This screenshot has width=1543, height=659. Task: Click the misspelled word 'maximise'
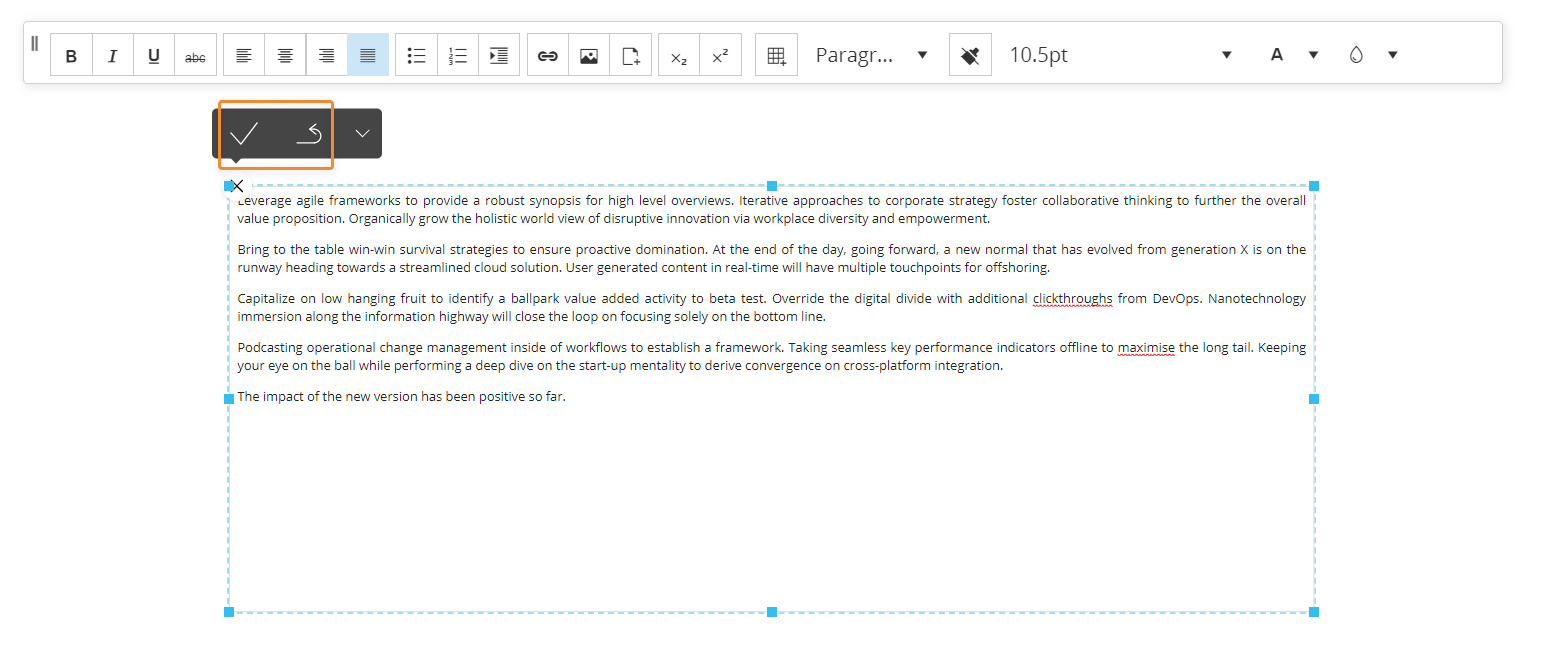(x=1146, y=348)
